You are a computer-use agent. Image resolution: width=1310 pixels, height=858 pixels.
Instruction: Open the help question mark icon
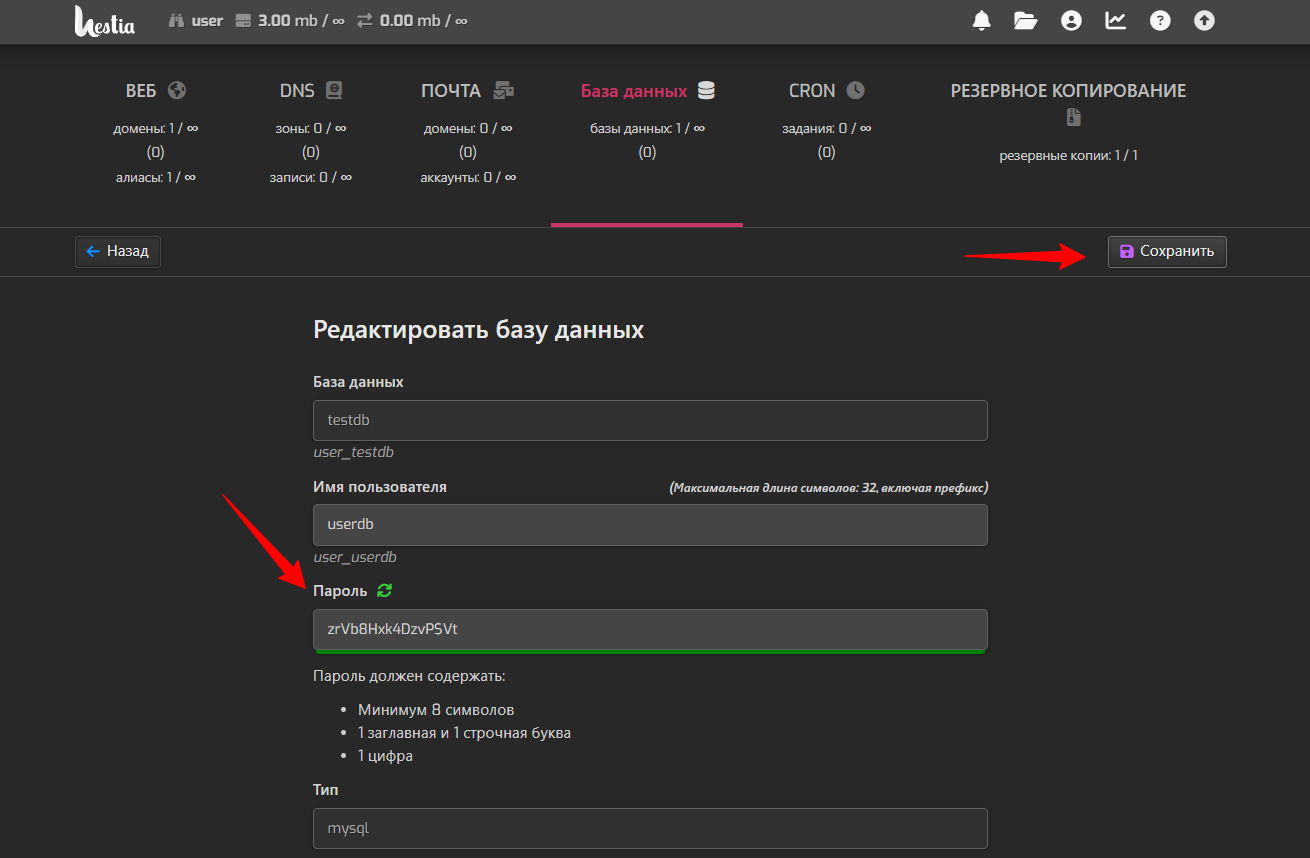tap(1160, 20)
